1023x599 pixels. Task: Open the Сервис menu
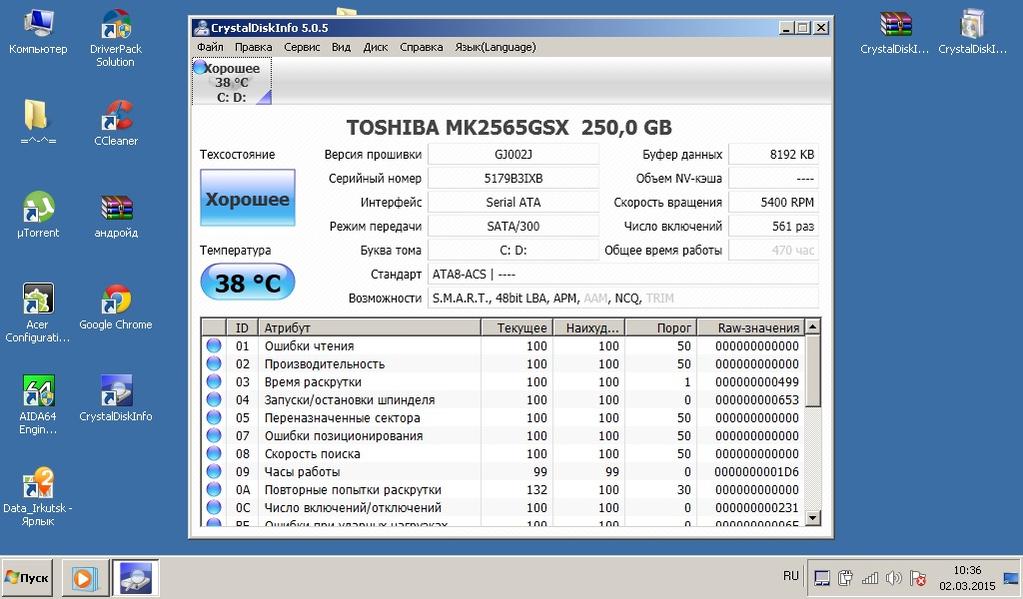pos(302,47)
